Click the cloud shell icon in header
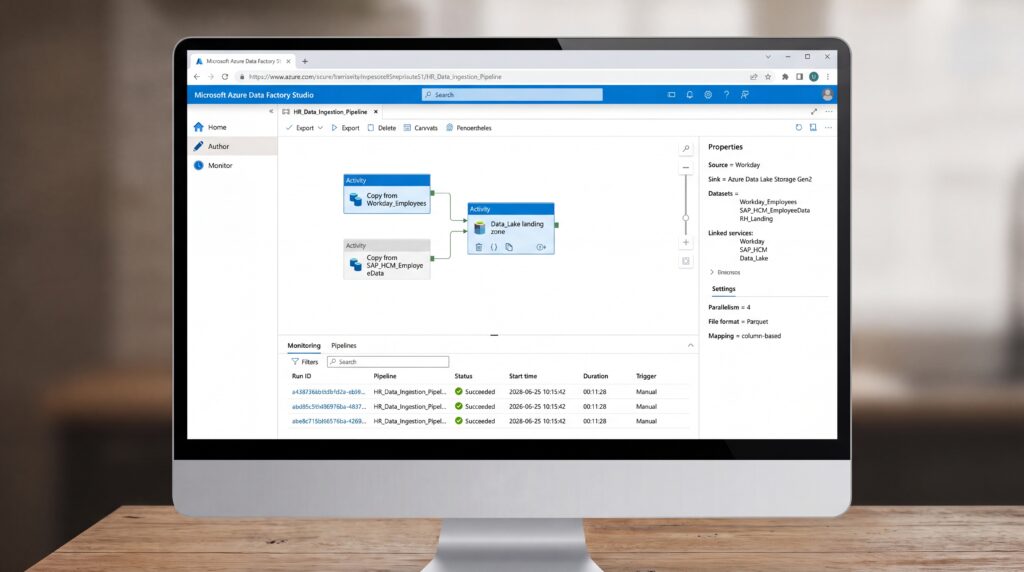This screenshot has height=572, width=1024. click(x=671, y=95)
